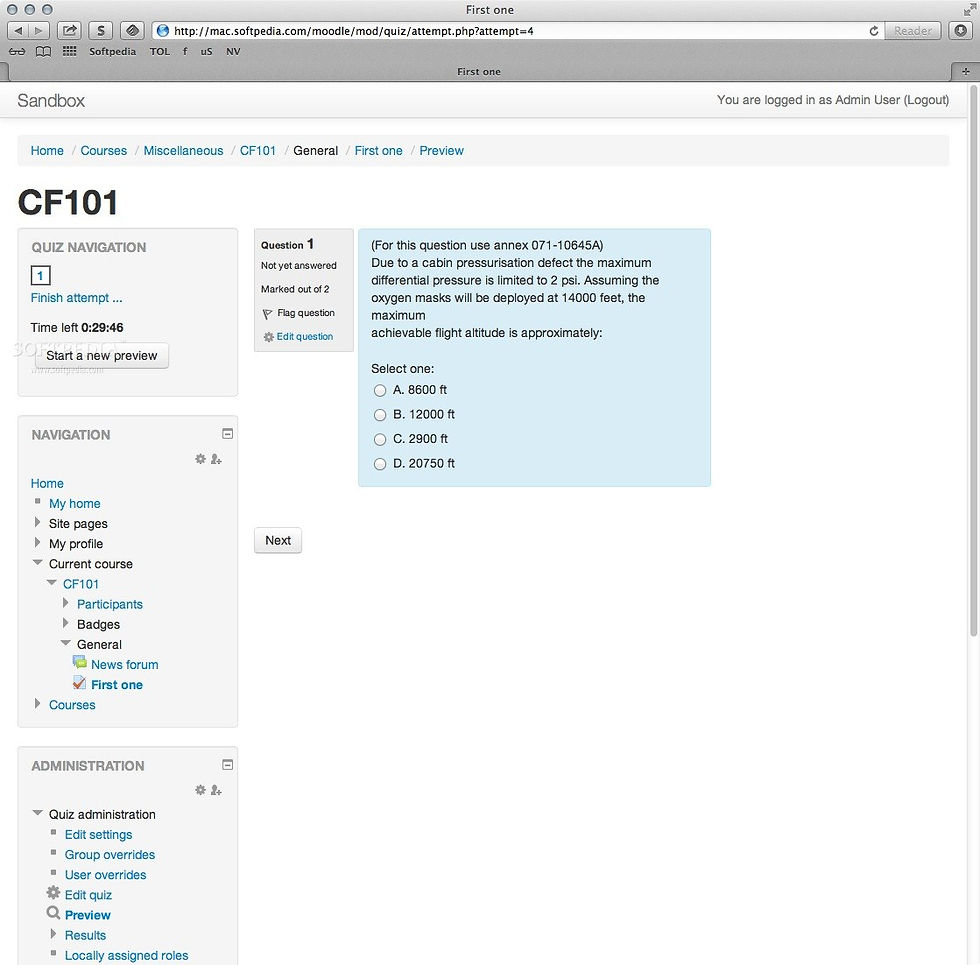Click the gear icon in Administration block
Viewport: 980px width, 965px height.
click(200, 790)
